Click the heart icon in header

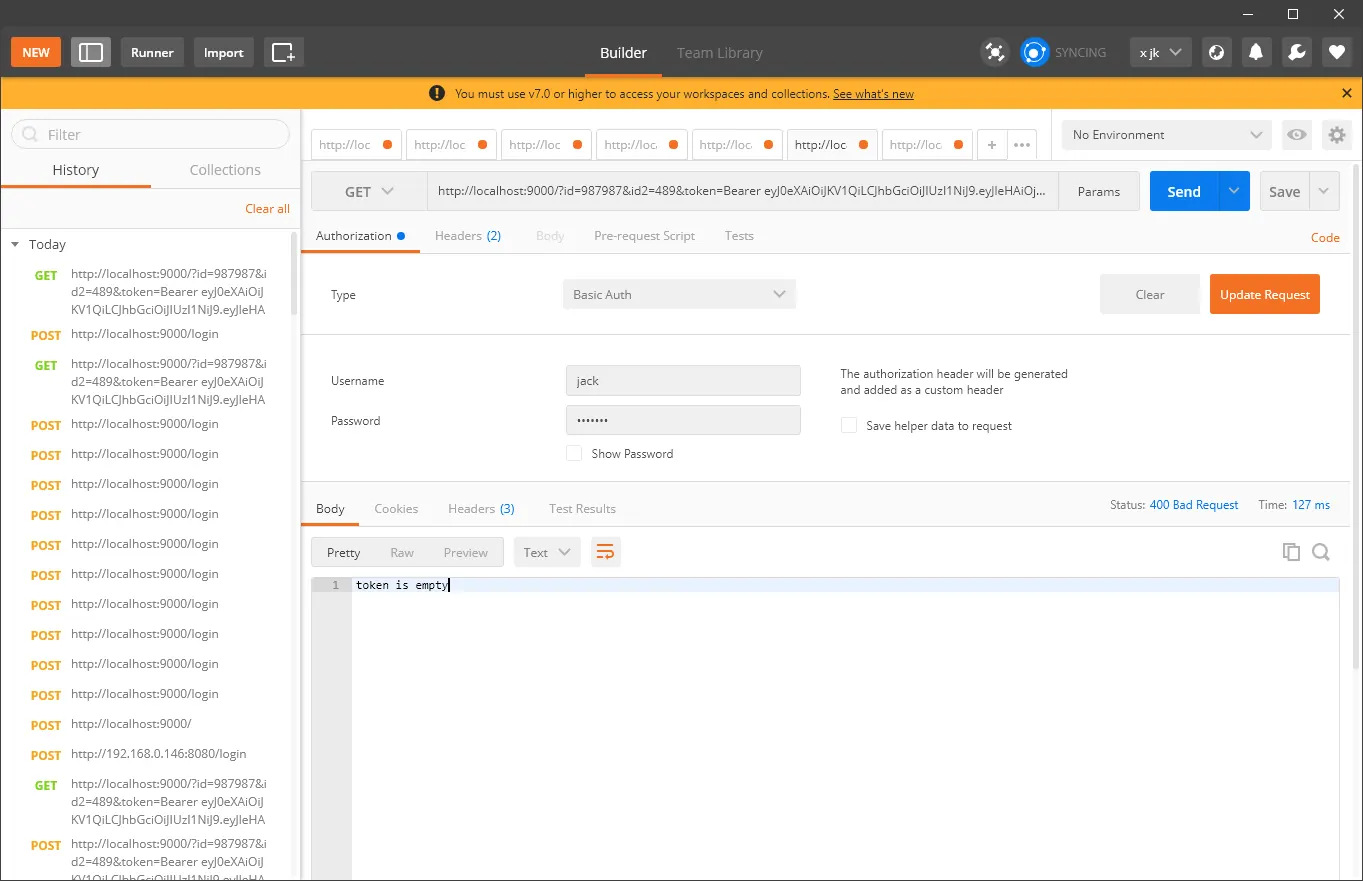click(1337, 52)
